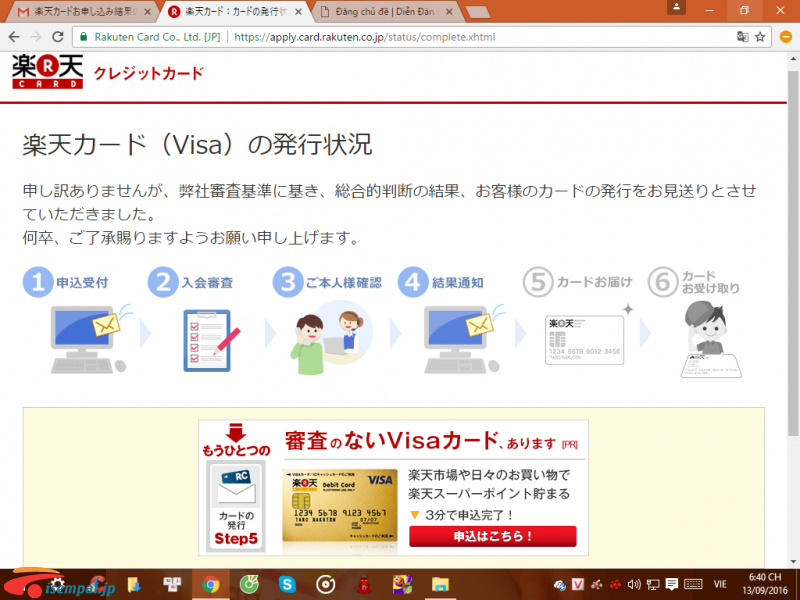Bookmark this page with star icon
Image resolution: width=800 pixels, height=600 pixels.
(760, 37)
